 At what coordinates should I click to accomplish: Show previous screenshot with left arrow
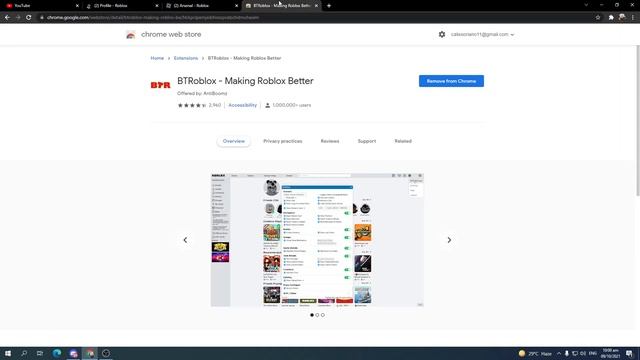pos(185,240)
